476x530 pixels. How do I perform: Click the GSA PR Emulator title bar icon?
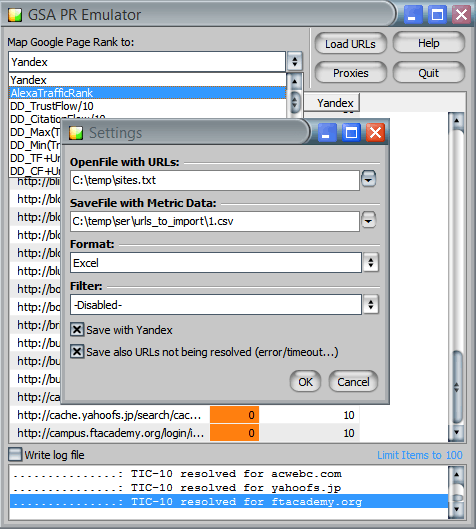point(15,15)
